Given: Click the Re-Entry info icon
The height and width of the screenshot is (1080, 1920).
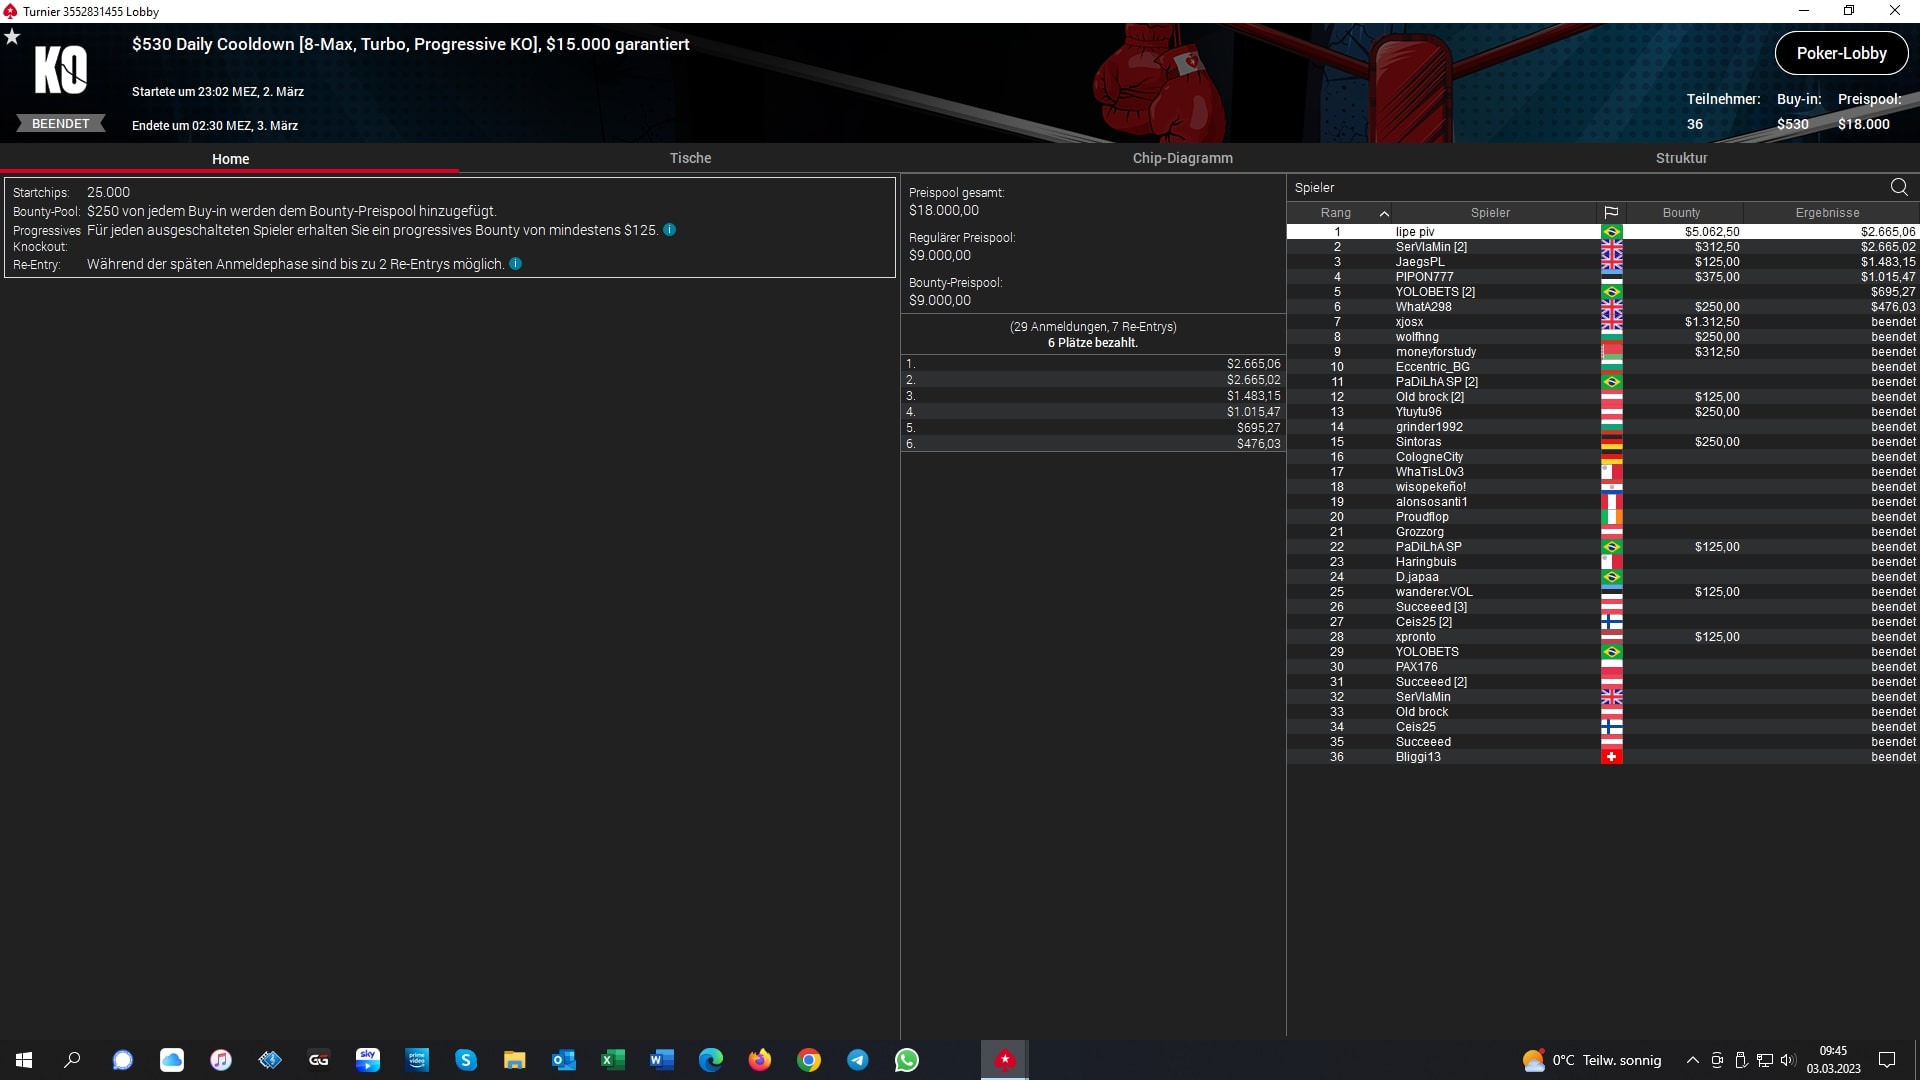Looking at the screenshot, I should [x=516, y=264].
